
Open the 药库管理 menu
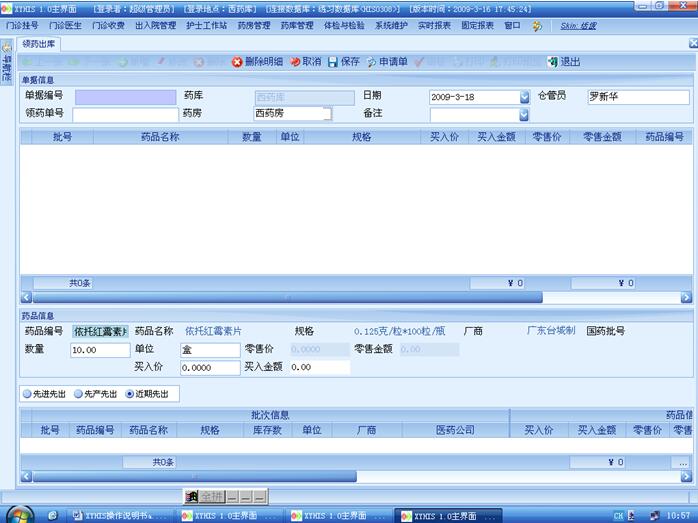(297, 25)
